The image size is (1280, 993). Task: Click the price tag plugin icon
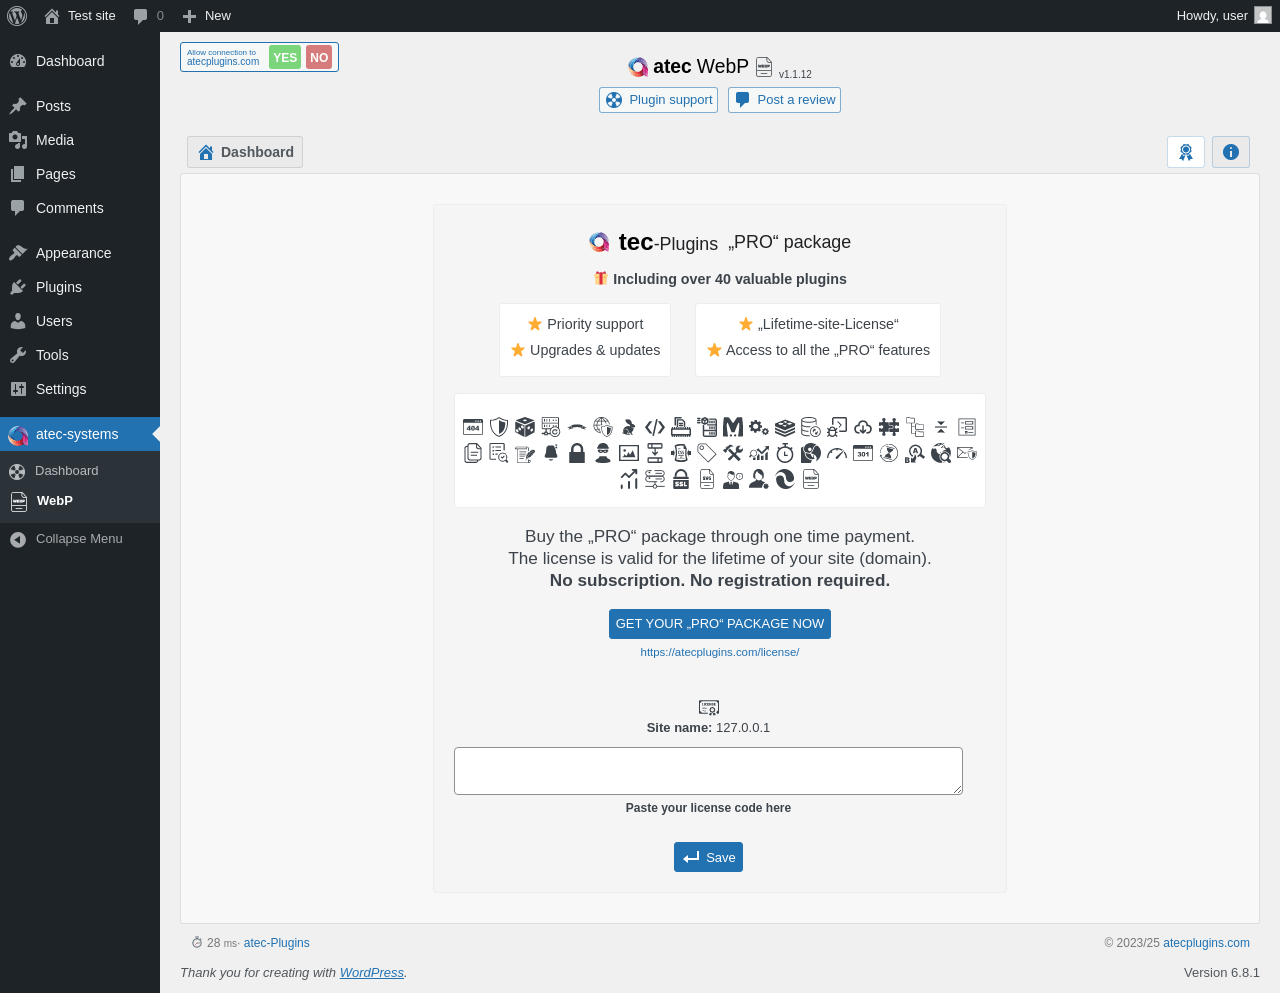click(707, 453)
